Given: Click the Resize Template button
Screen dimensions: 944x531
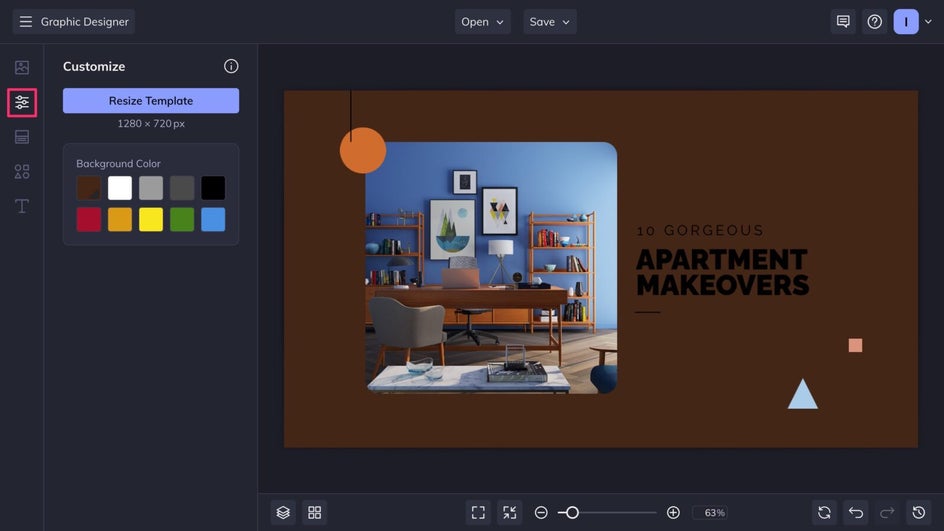Looking at the screenshot, I should pyautogui.click(x=151, y=101).
